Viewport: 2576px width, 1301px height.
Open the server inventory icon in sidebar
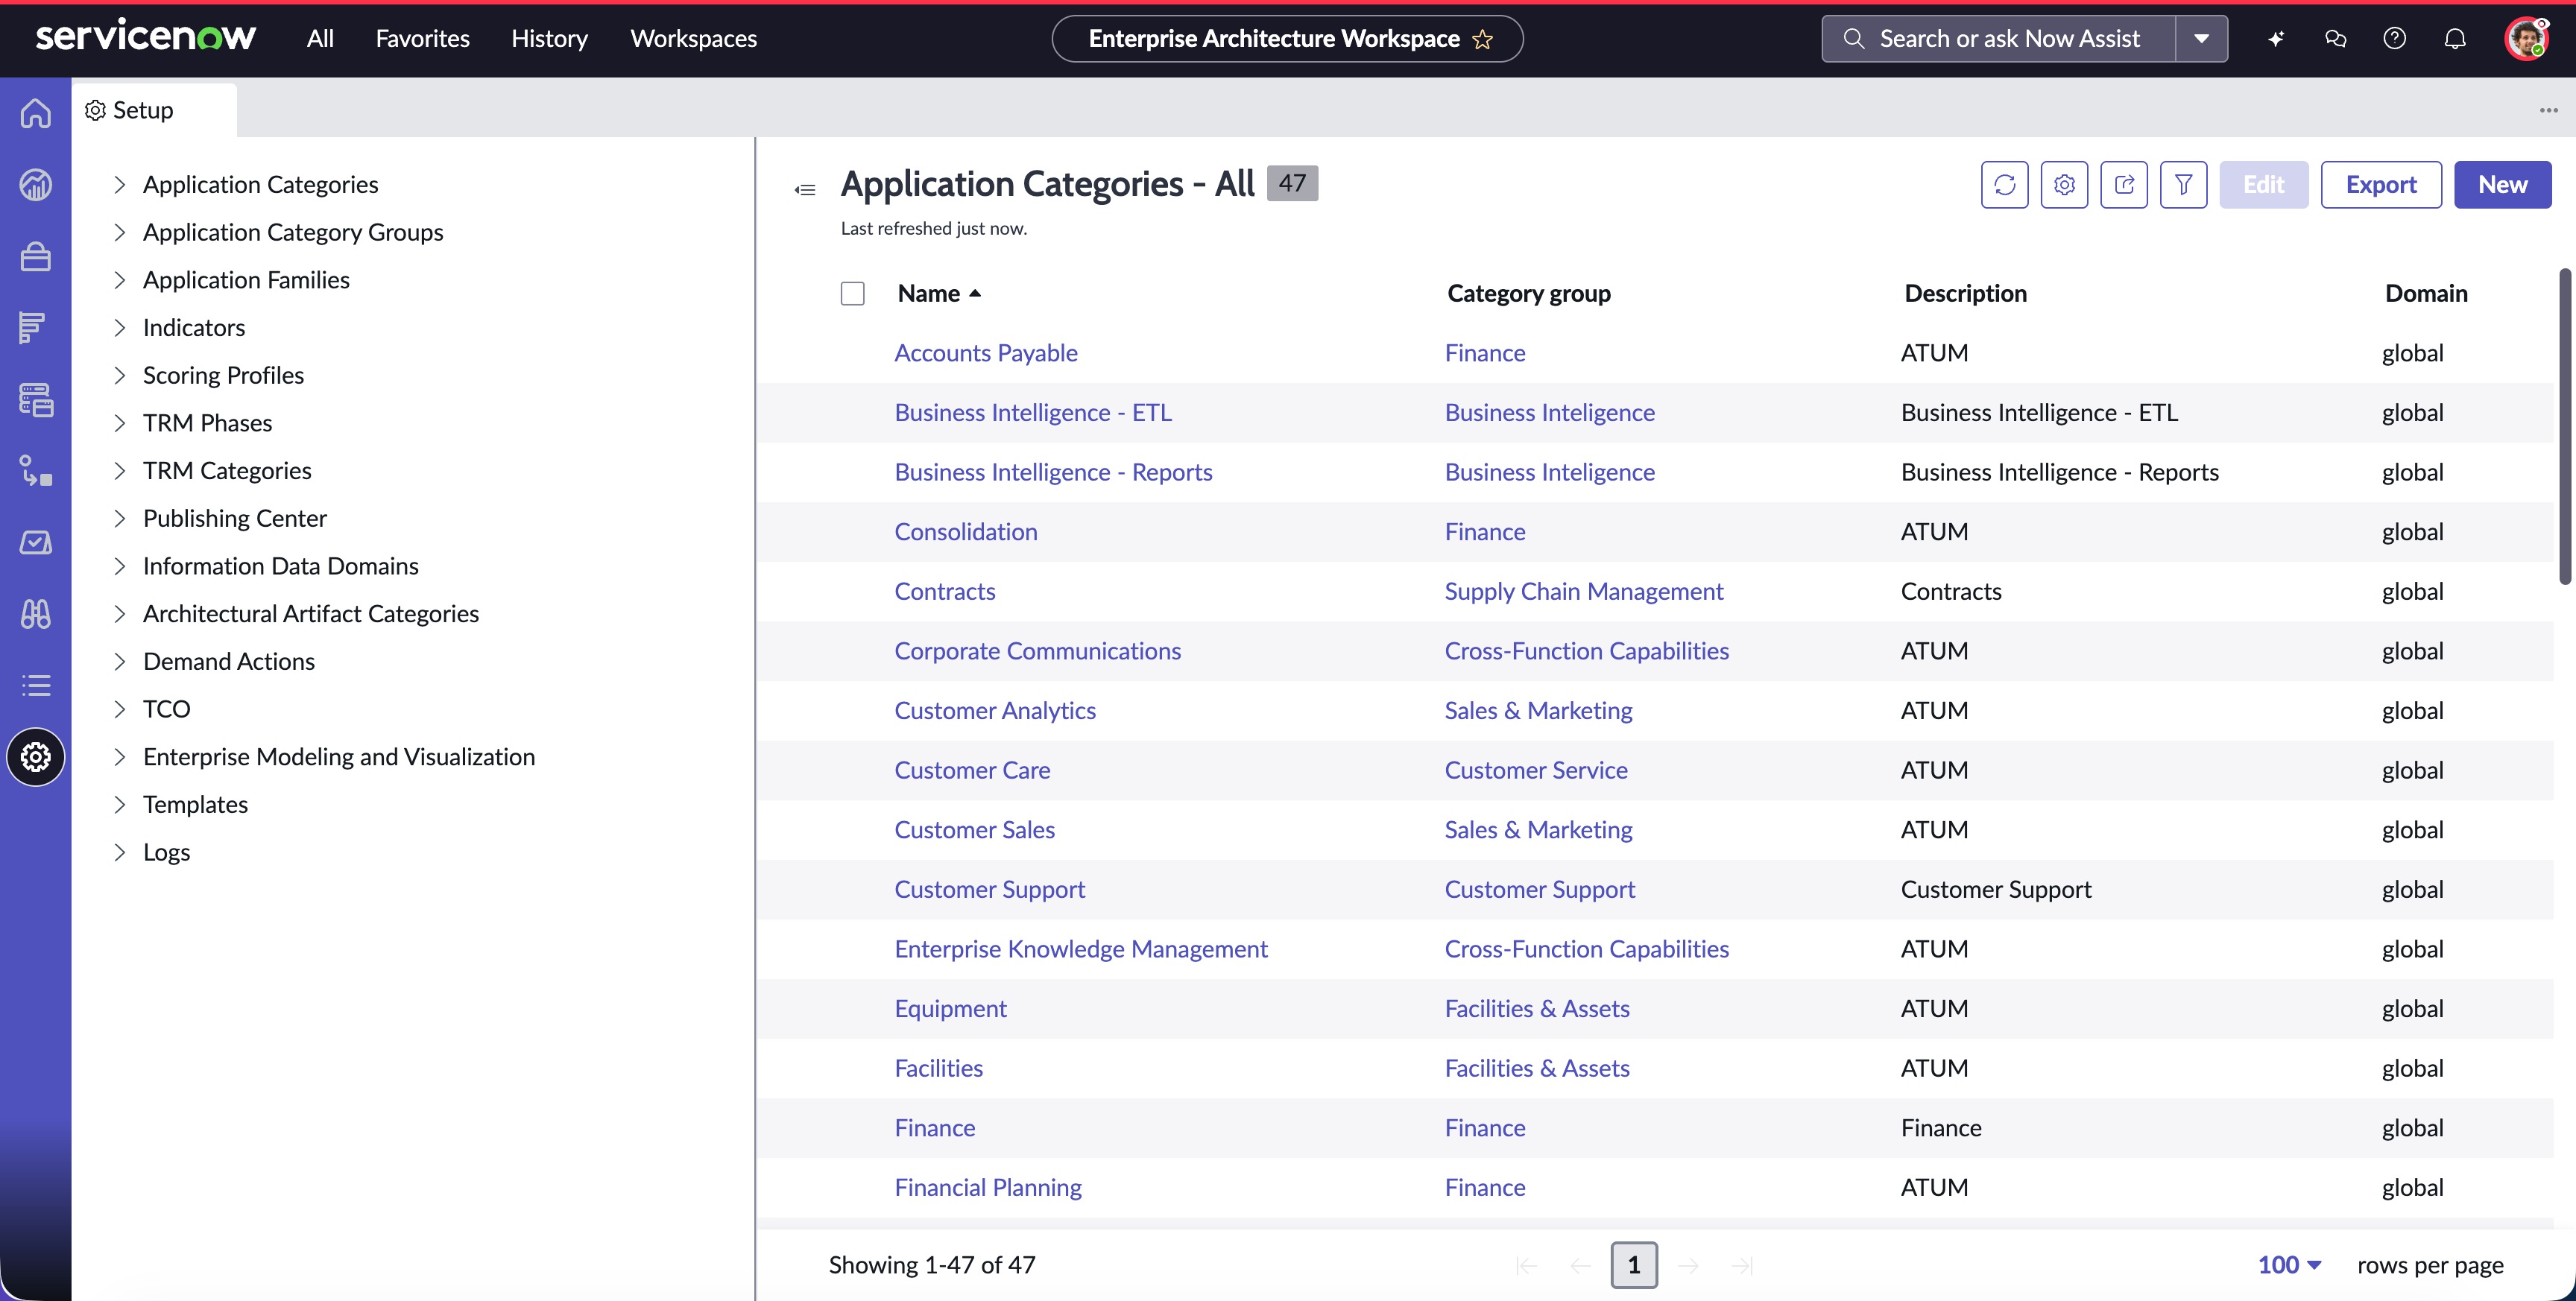coord(36,400)
